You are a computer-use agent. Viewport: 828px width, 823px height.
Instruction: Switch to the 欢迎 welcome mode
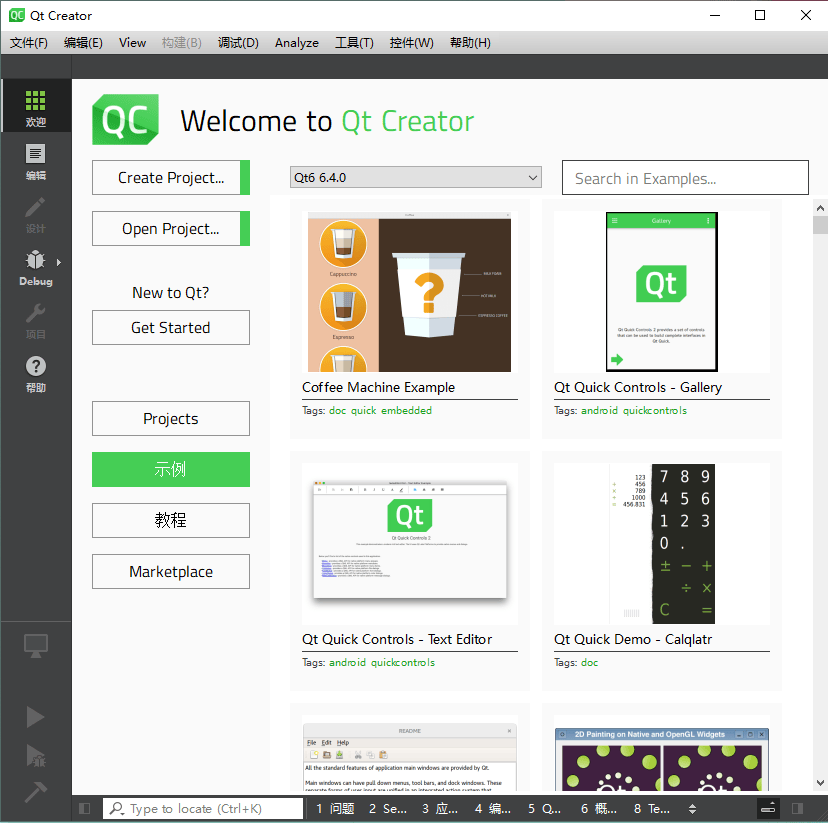(x=35, y=106)
